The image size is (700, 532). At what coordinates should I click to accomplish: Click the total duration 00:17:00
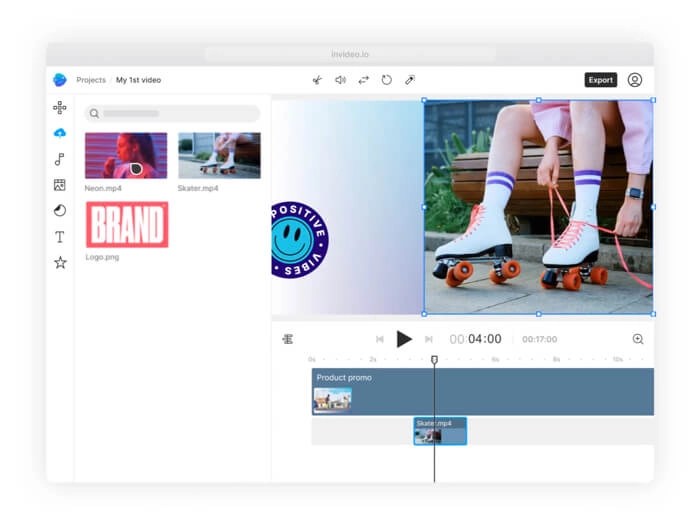coord(540,339)
